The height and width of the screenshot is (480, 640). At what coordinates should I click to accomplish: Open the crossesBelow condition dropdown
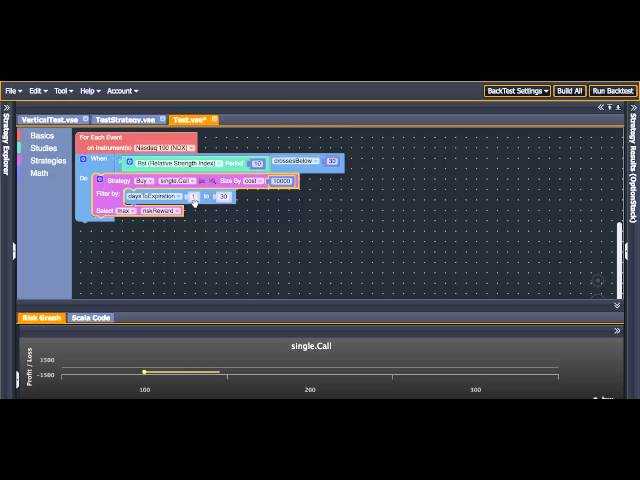tap(296, 161)
